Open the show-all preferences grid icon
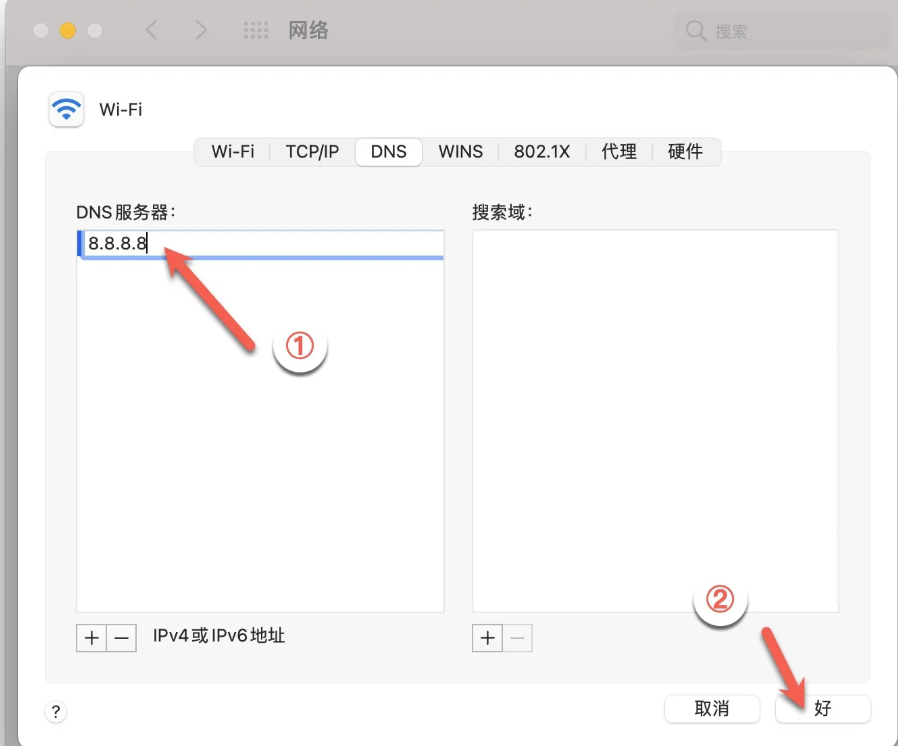 pyautogui.click(x=257, y=31)
